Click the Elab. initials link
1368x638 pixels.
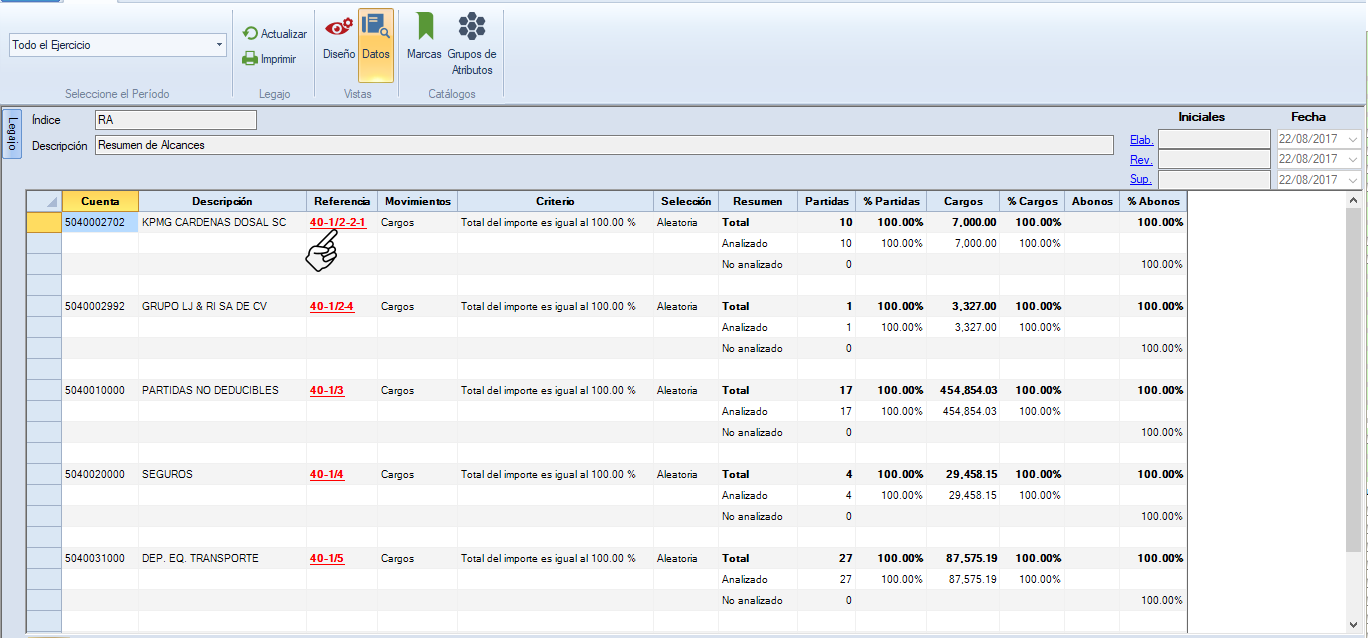pyautogui.click(x=1140, y=140)
